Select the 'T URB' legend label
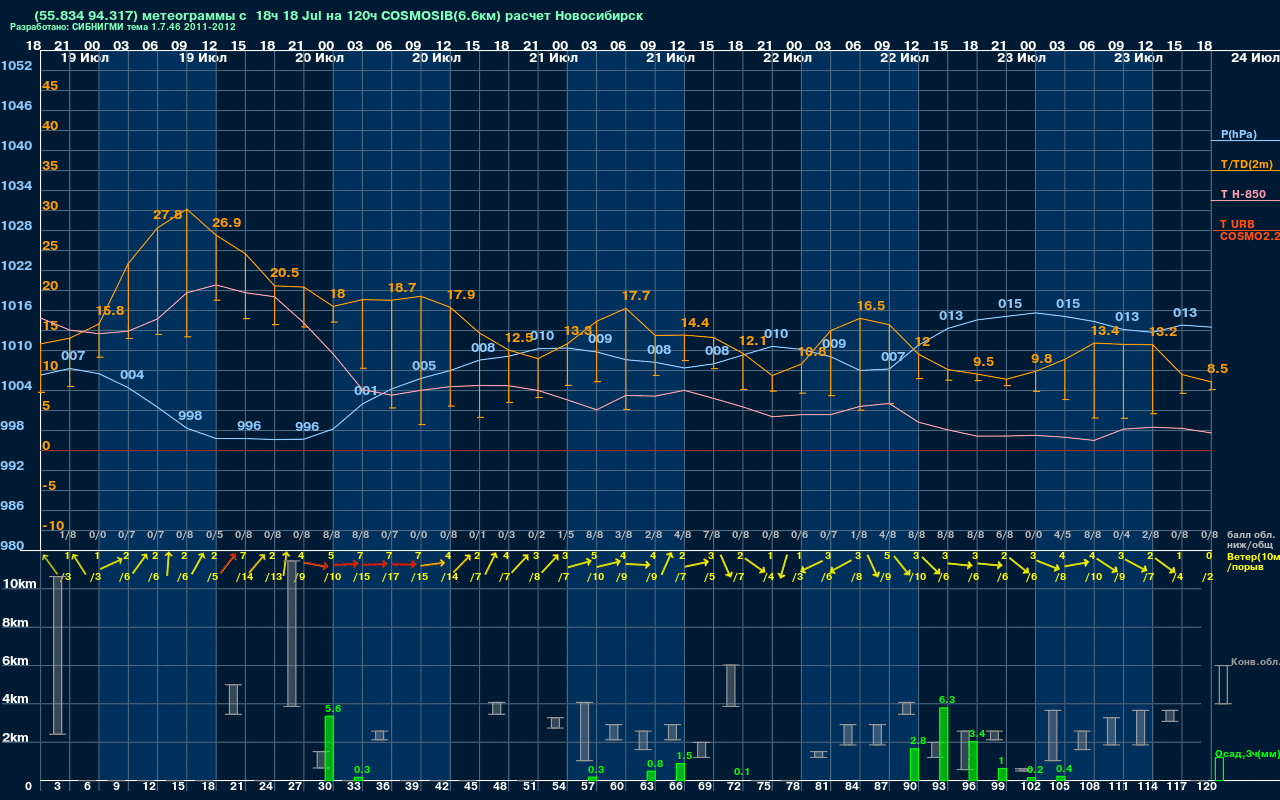1280x800 pixels. pos(1237,224)
